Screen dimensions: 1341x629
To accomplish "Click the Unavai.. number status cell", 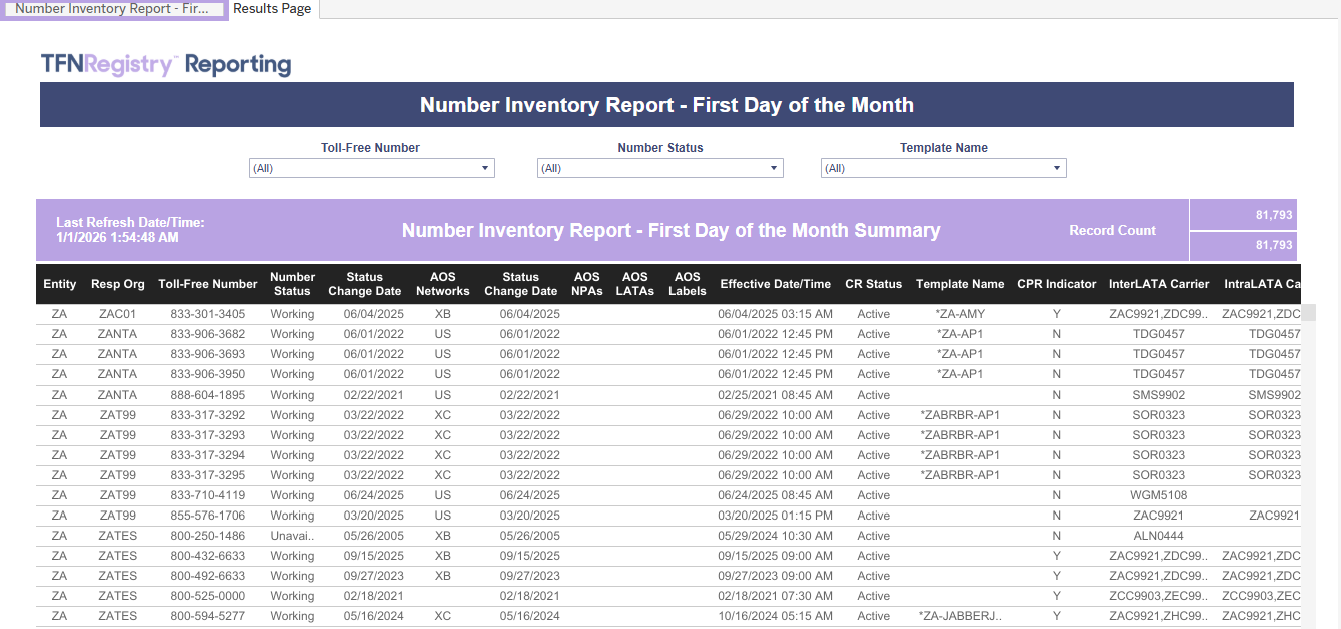I will (292, 536).
